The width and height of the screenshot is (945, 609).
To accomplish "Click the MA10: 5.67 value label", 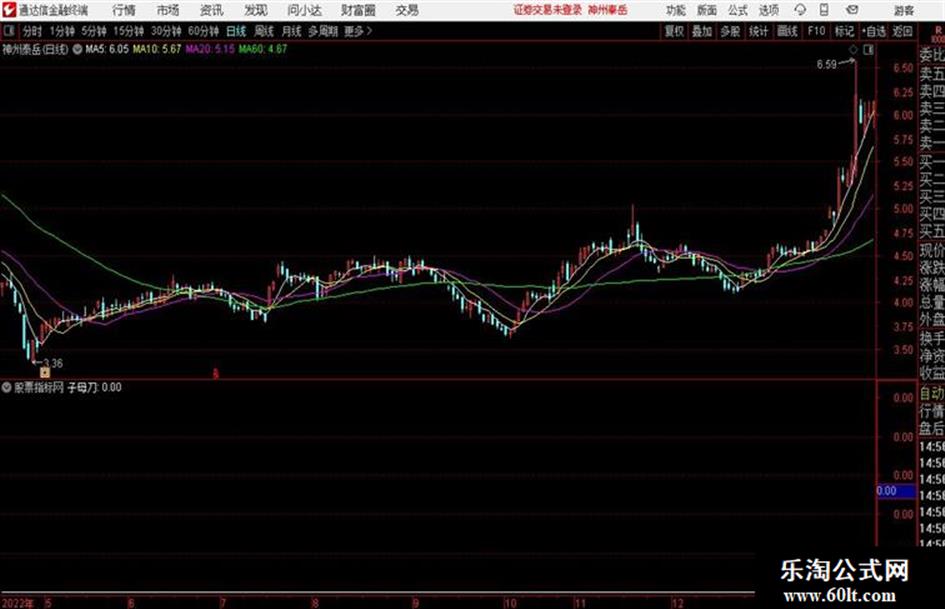I will [157, 49].
